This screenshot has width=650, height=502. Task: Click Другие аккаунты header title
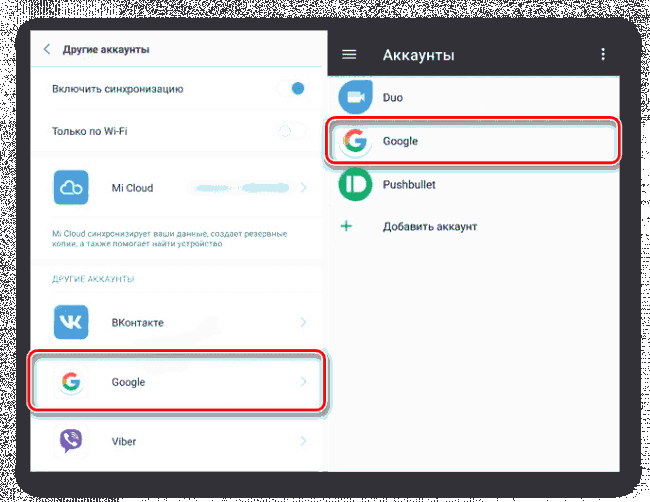coord(106,49)
